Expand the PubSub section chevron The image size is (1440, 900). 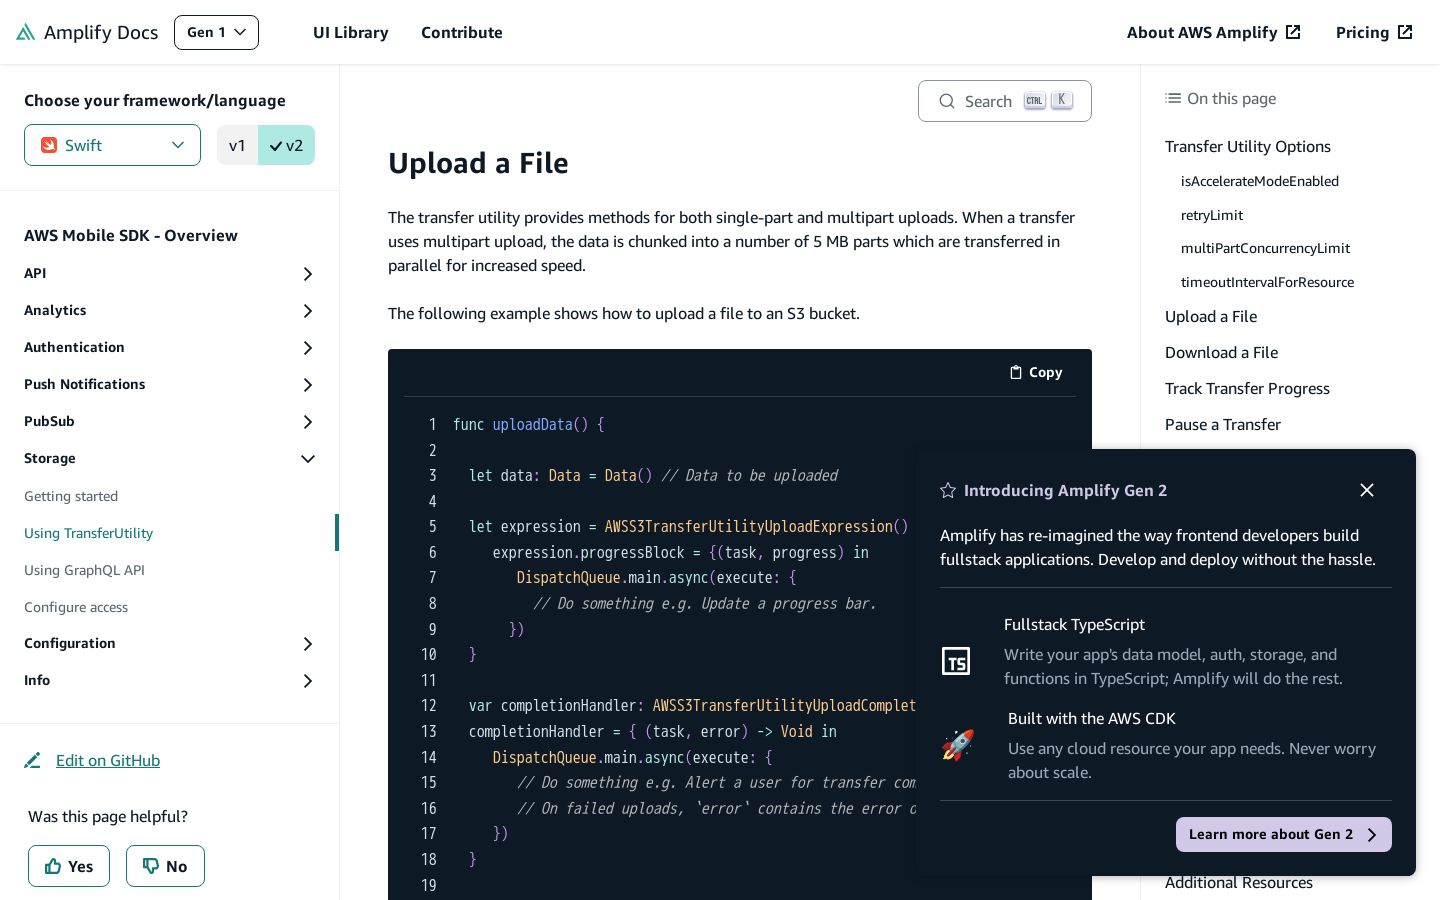(308, 422)
